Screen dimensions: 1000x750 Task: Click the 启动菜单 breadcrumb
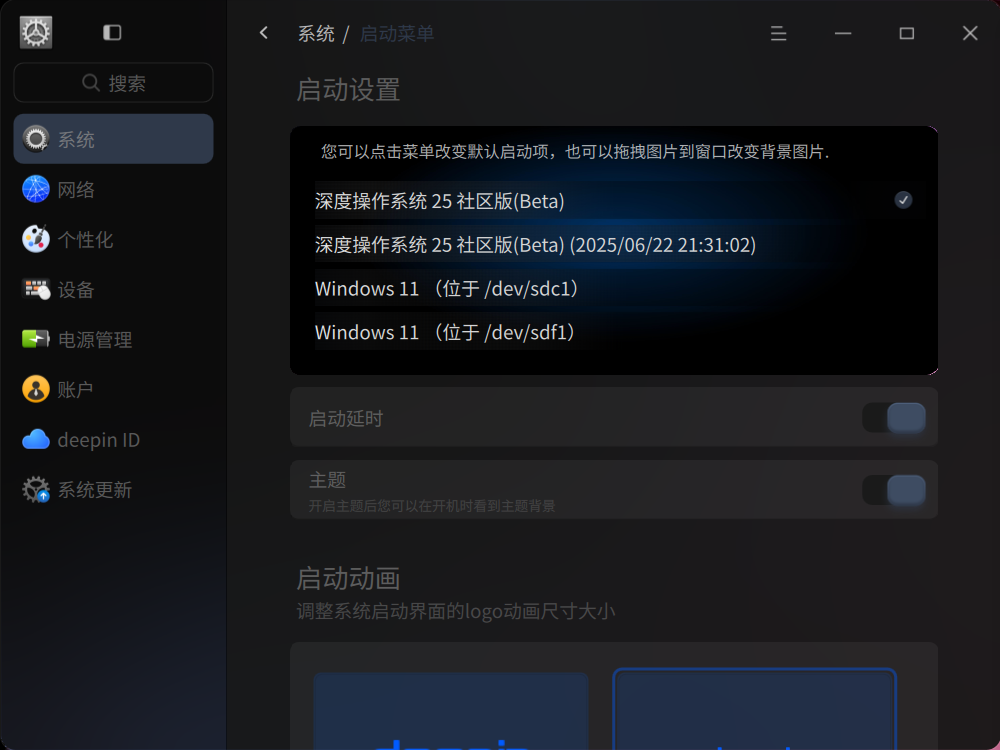coord(397,33)
